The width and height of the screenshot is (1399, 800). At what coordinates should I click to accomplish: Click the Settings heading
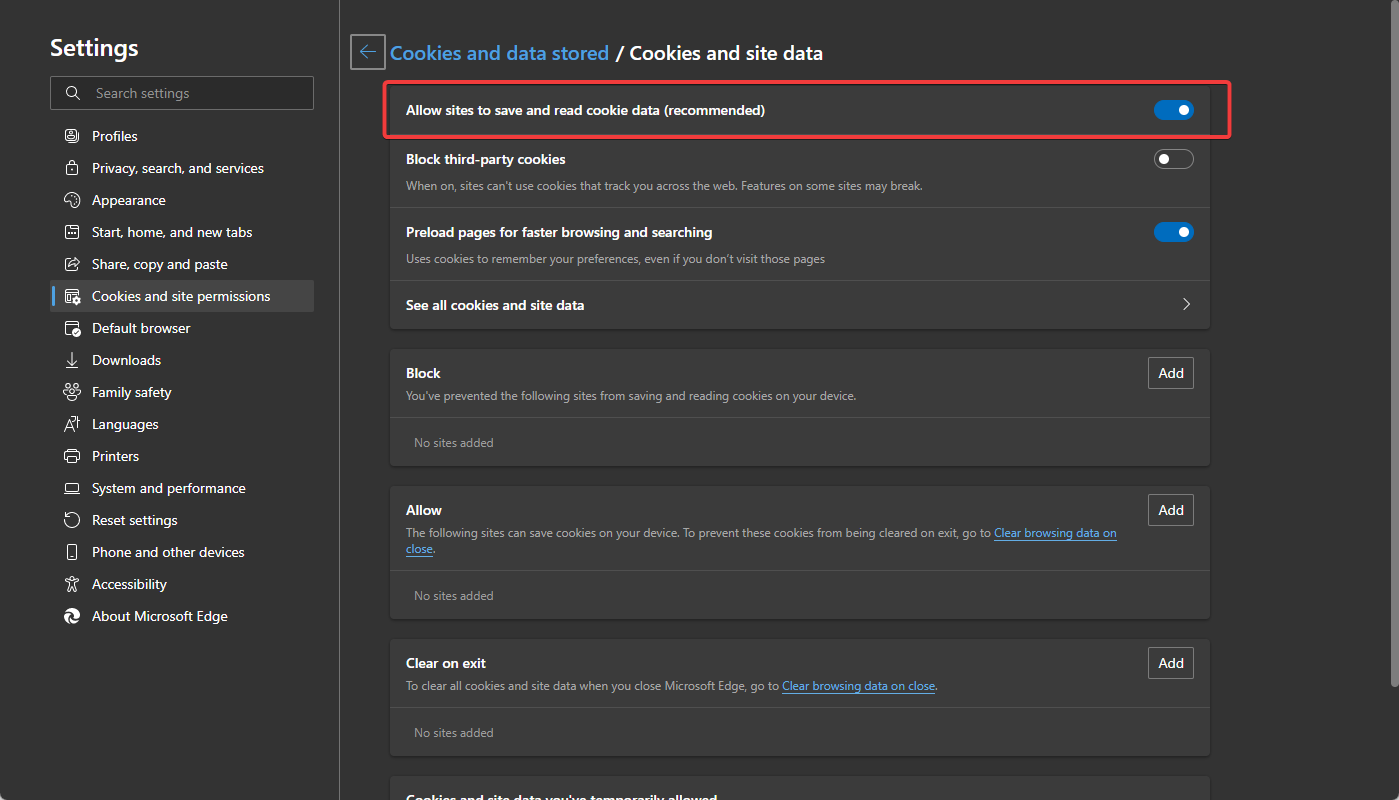94,48
